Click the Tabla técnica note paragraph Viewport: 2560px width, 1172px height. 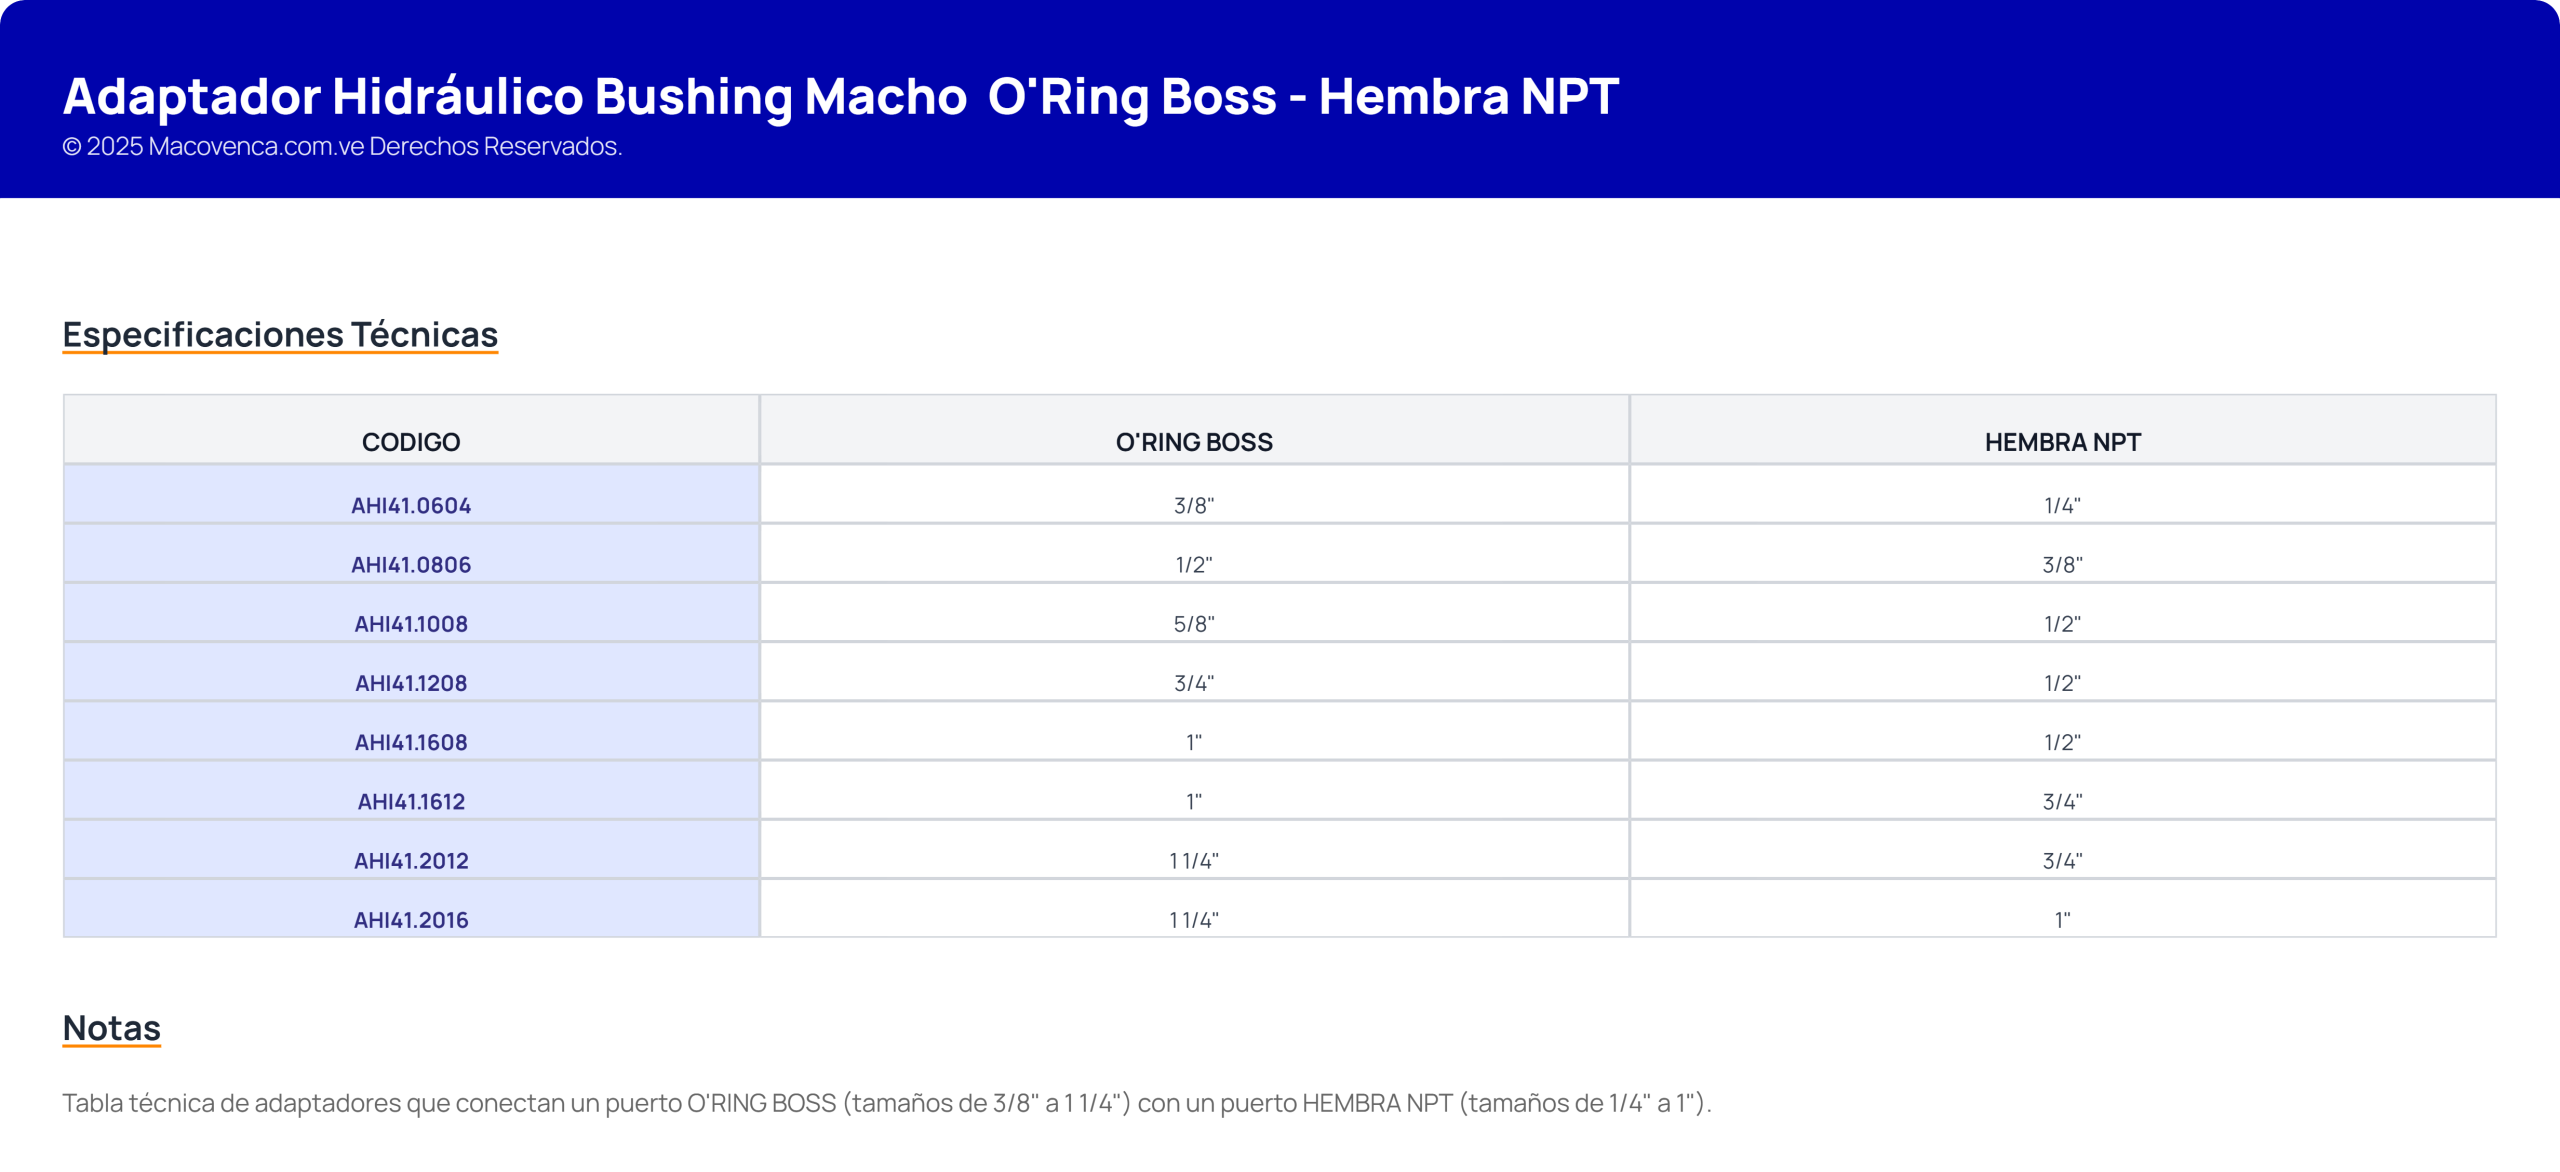887,1103
